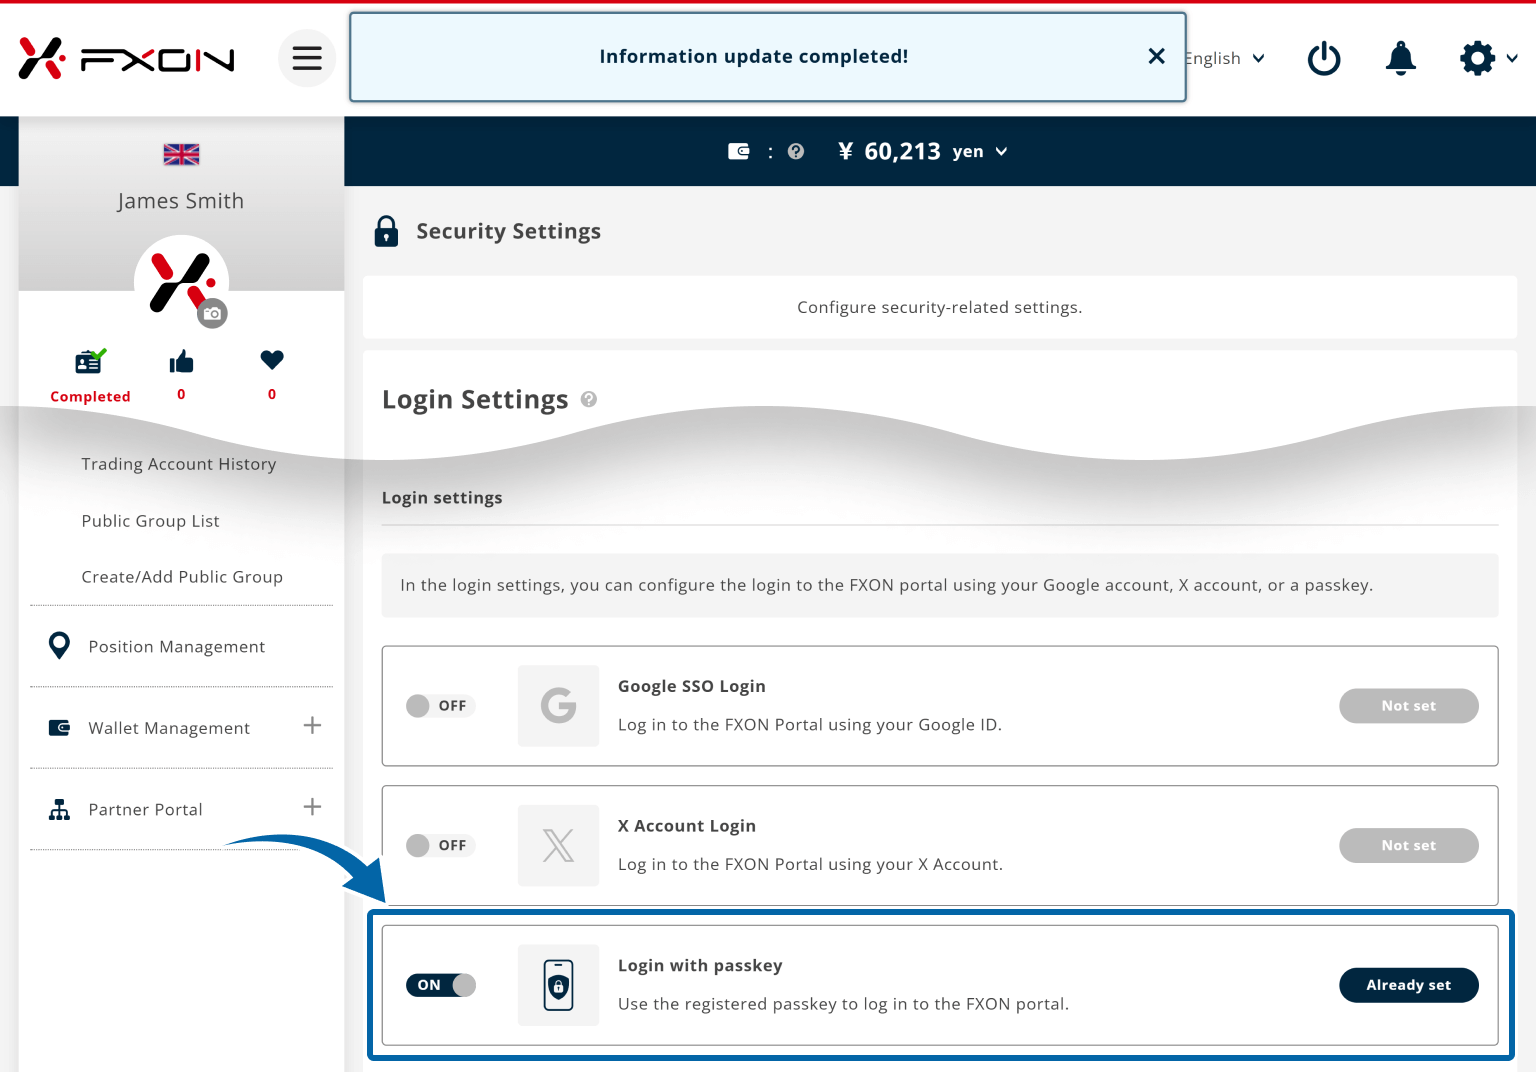
Task: Click the power logout icon
Action: click(1324, 58)
